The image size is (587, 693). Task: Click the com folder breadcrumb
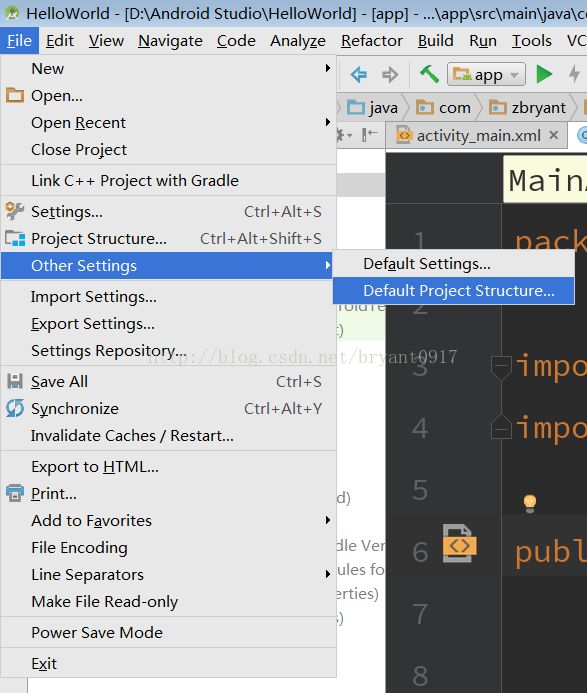click(443, 107)
